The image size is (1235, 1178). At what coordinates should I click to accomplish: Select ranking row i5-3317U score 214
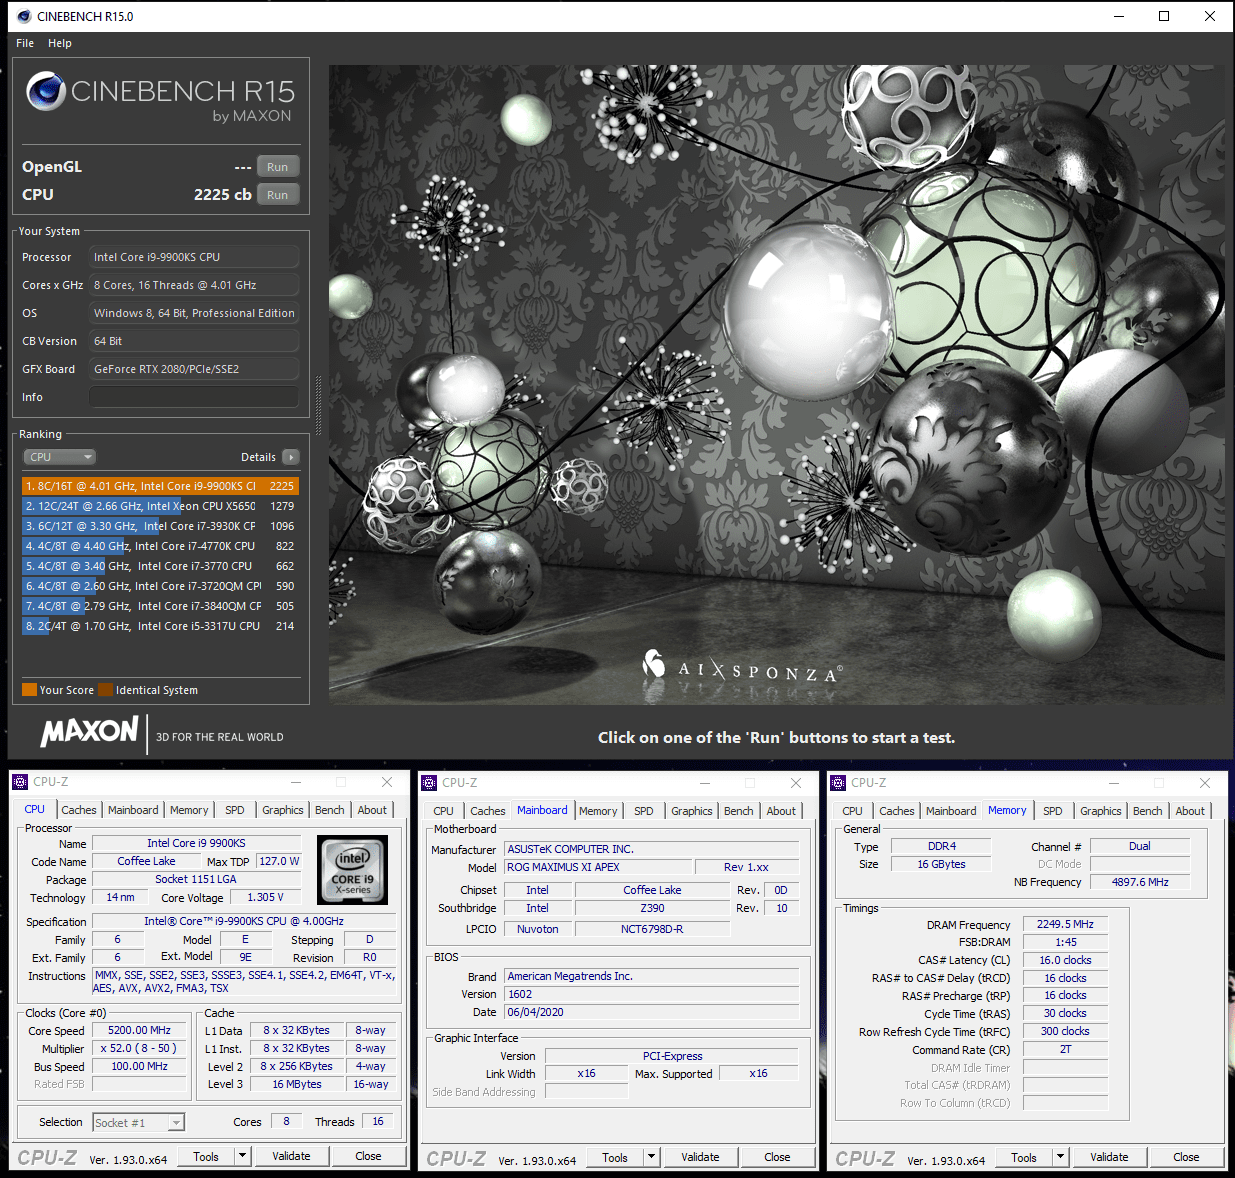[160, 626]
